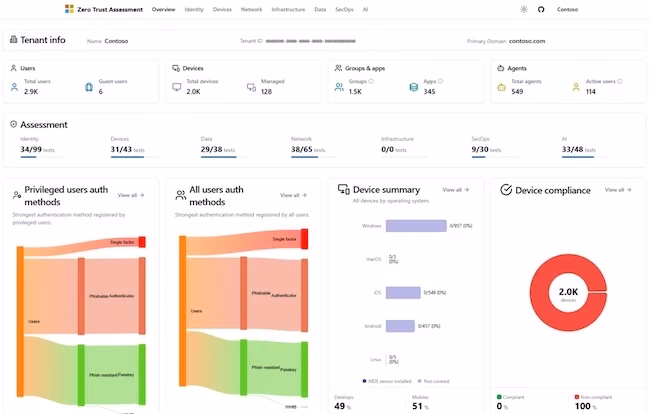The image size is (650, 414).
Task: Click the Devices 31/43 tests progress bar
Action: coord(135,157)
